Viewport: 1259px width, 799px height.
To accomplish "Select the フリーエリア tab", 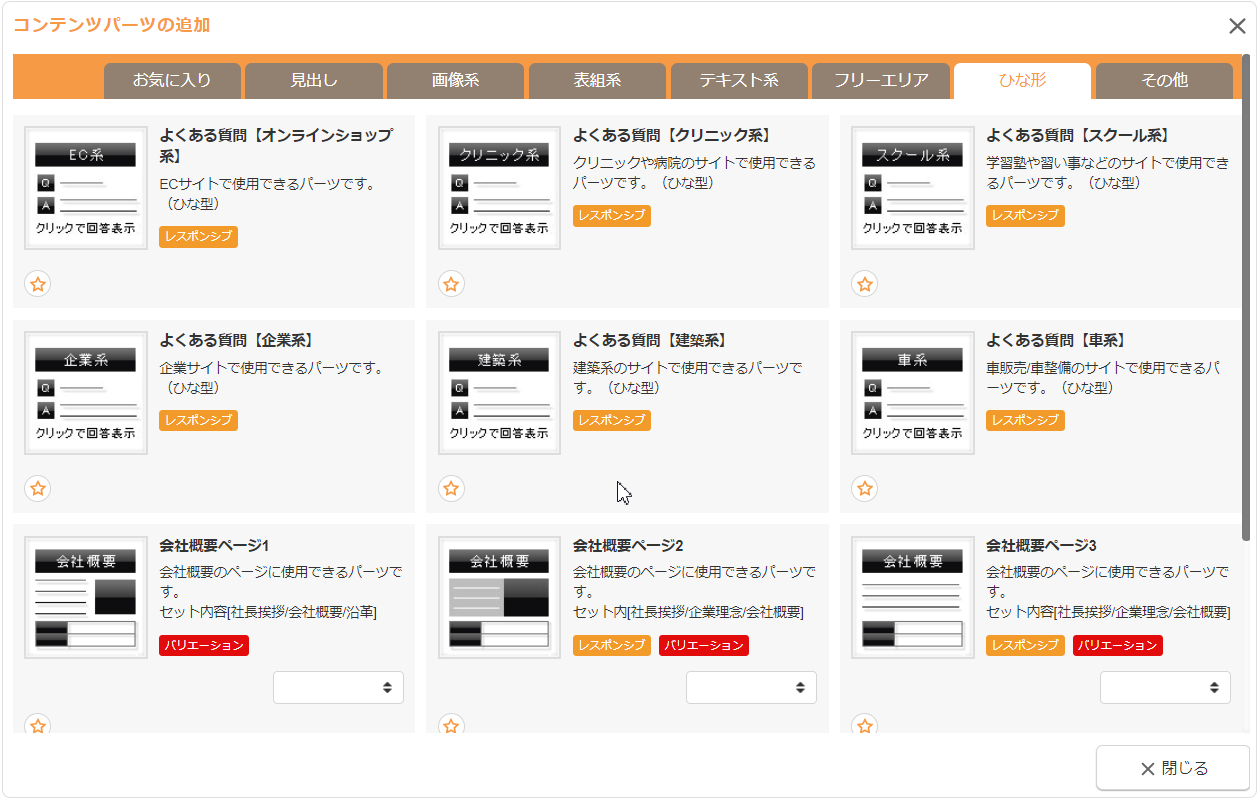I will (x=881, y=81).
